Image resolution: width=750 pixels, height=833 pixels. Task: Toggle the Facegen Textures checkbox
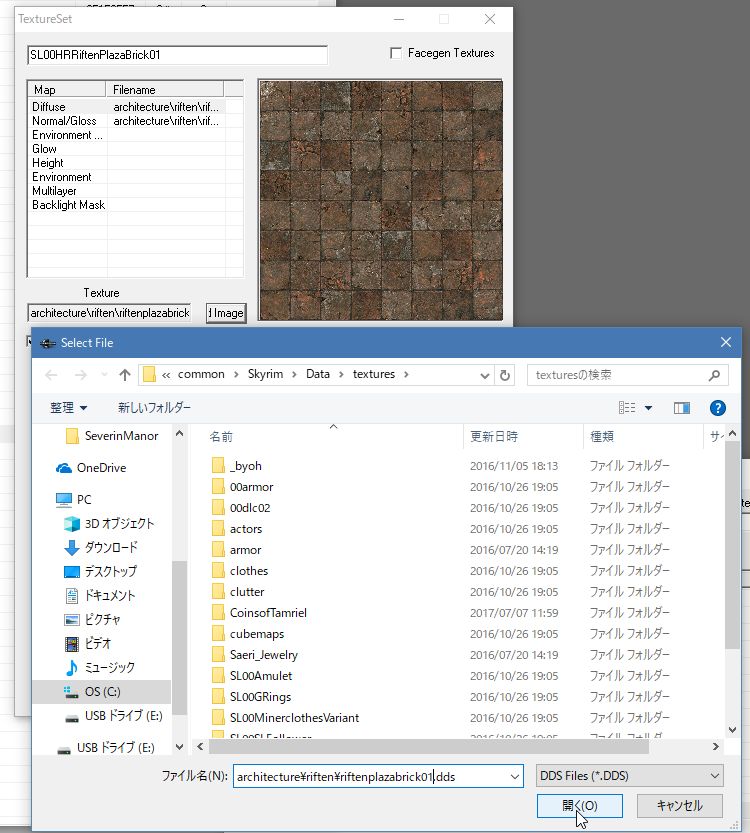pyautogui.click(x=396, y=53)
